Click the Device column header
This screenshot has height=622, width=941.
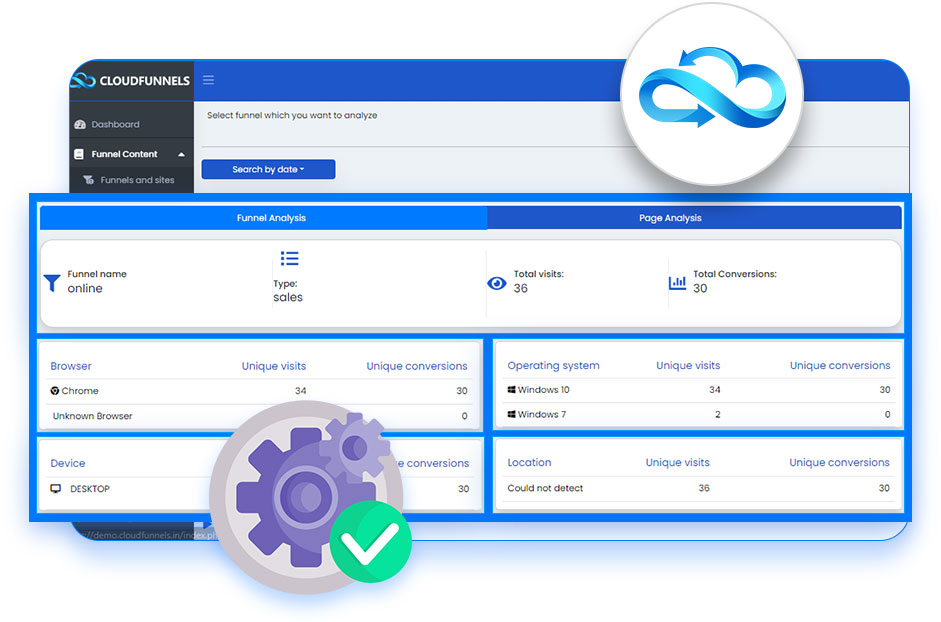[x=68, y=463]
